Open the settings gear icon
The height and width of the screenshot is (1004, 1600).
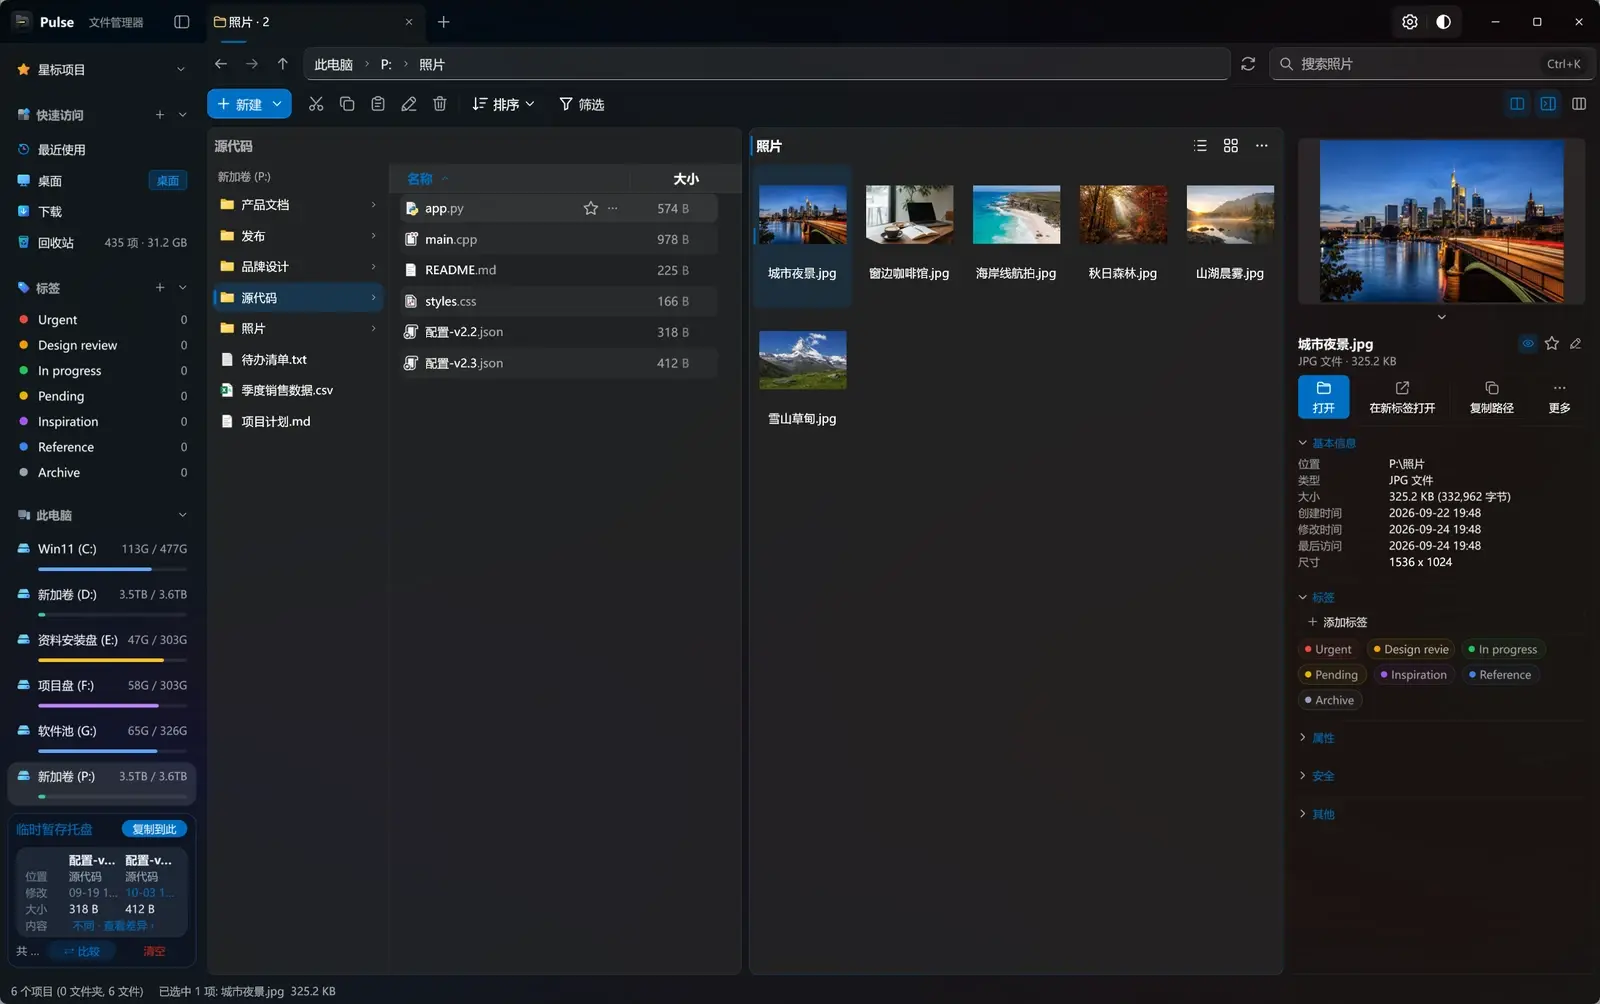1410,22
